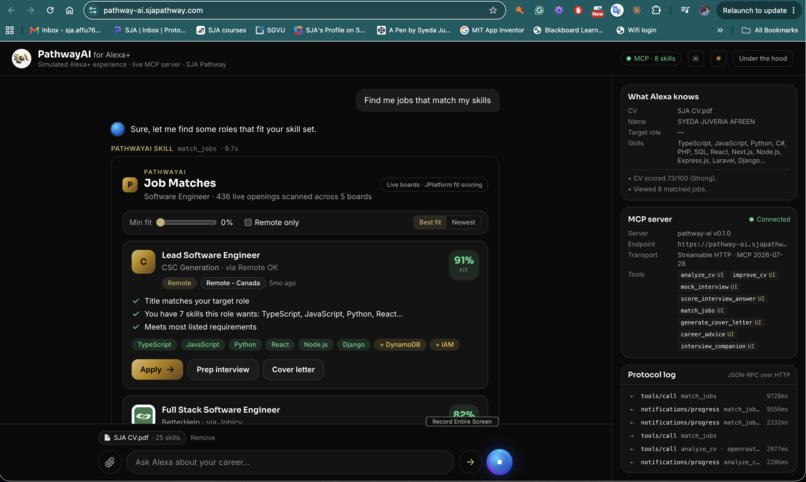The image size is (806, 482).
Task: Open the Google Translate extension icon
Action: (617, 10)
